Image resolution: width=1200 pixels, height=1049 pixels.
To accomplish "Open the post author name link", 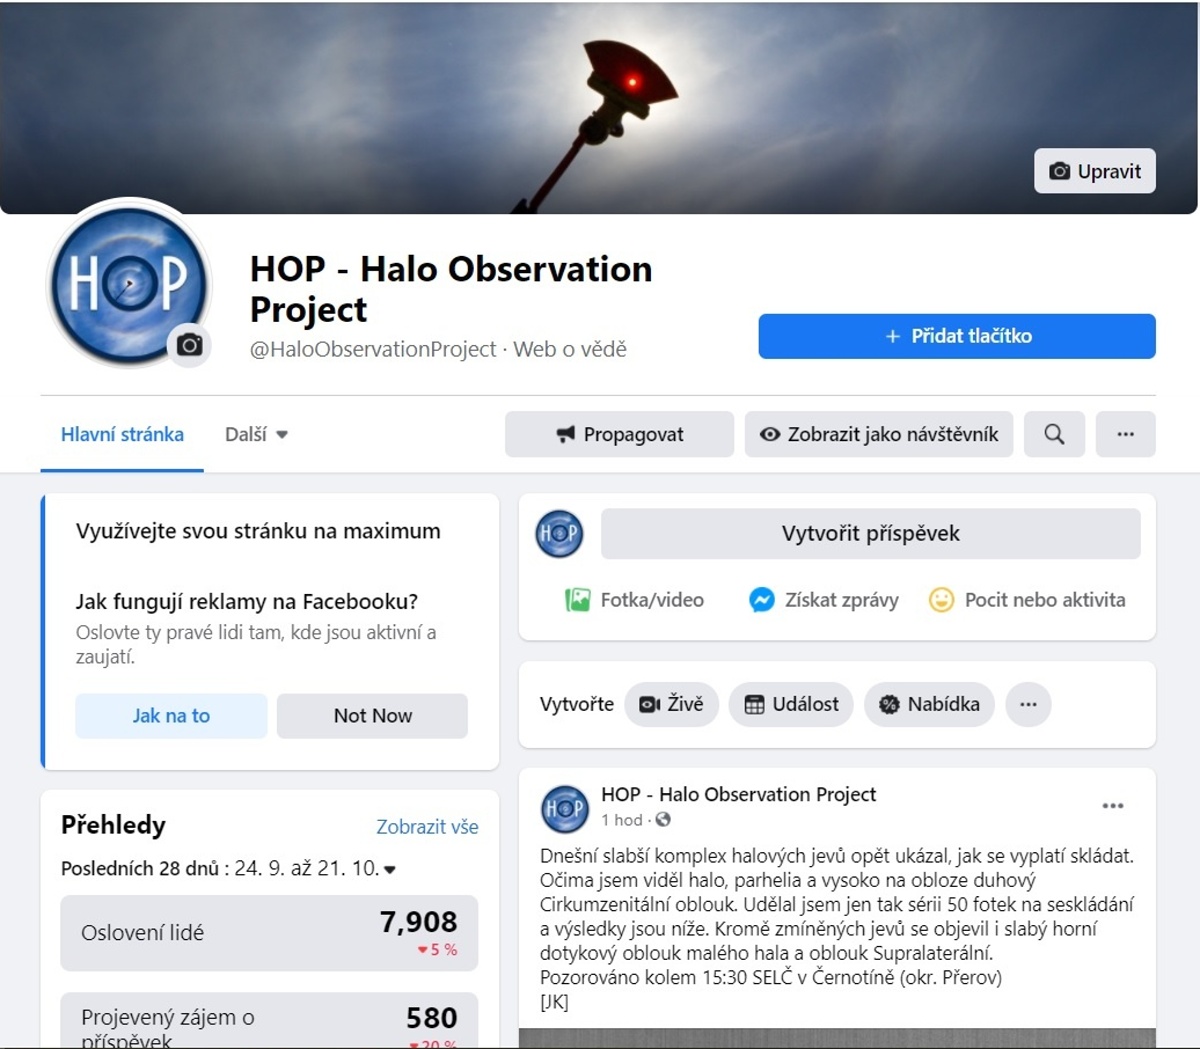I will point(738,794).
